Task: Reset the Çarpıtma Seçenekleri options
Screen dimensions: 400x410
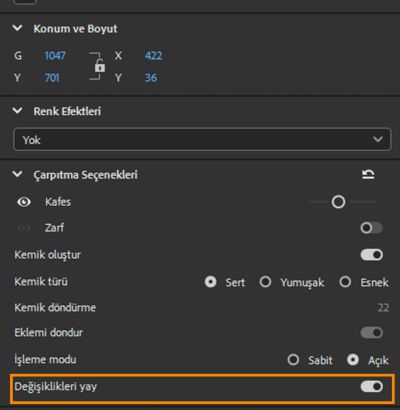Action: (x=368, y=174)
